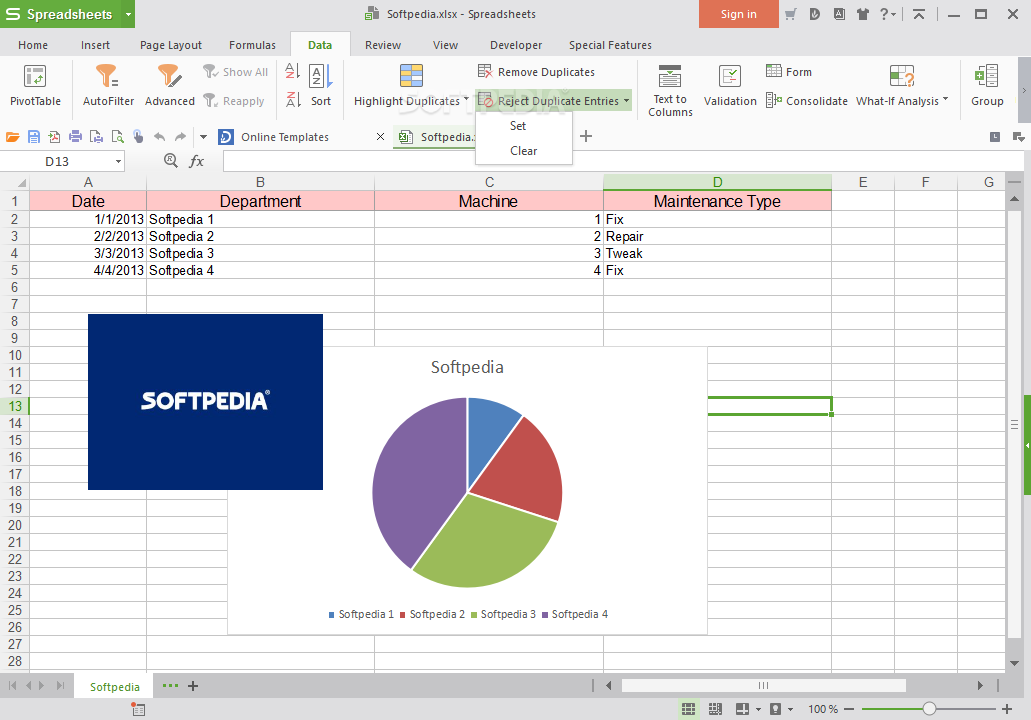1031x720 pixels.
Task: Expand the reading layout dropdown in status bar
Action: (x=758, y=709)
